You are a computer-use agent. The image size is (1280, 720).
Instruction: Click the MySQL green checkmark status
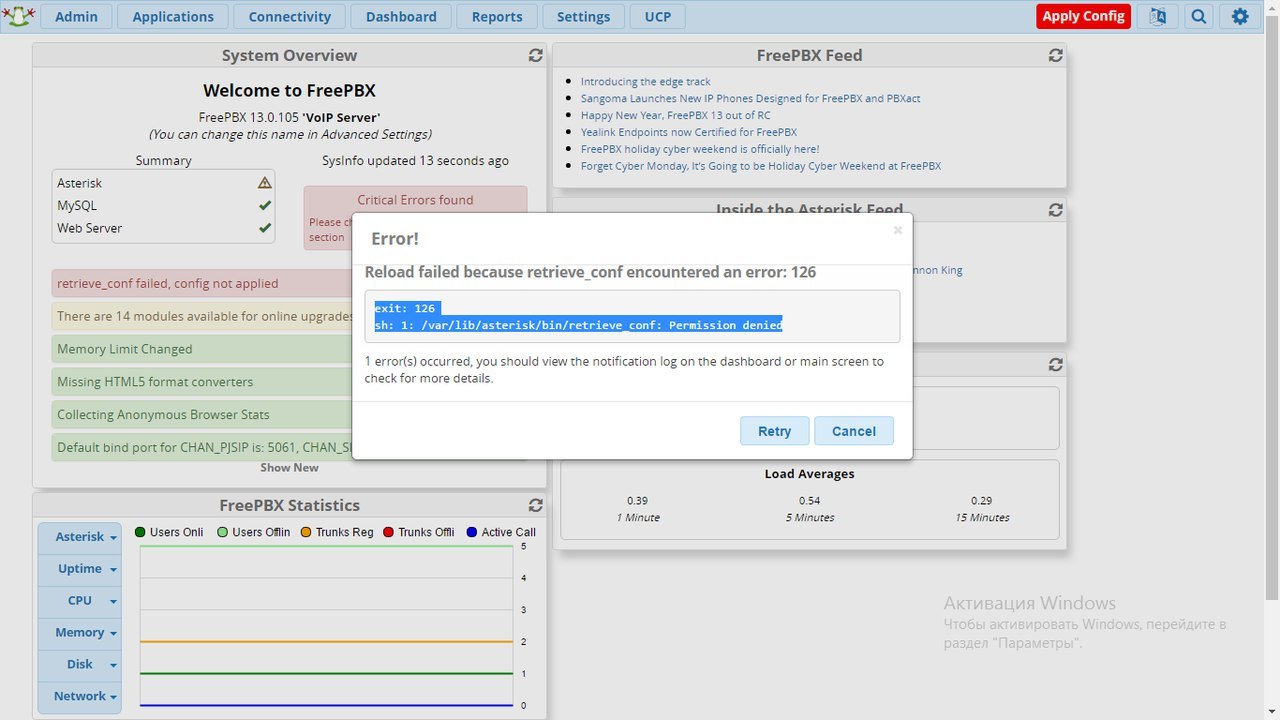264,205
